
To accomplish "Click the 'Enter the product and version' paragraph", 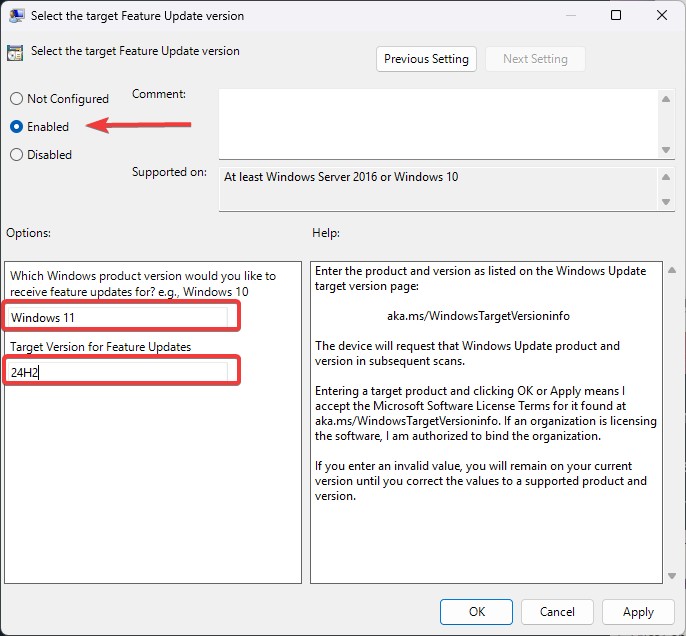I will coord(480,278).
